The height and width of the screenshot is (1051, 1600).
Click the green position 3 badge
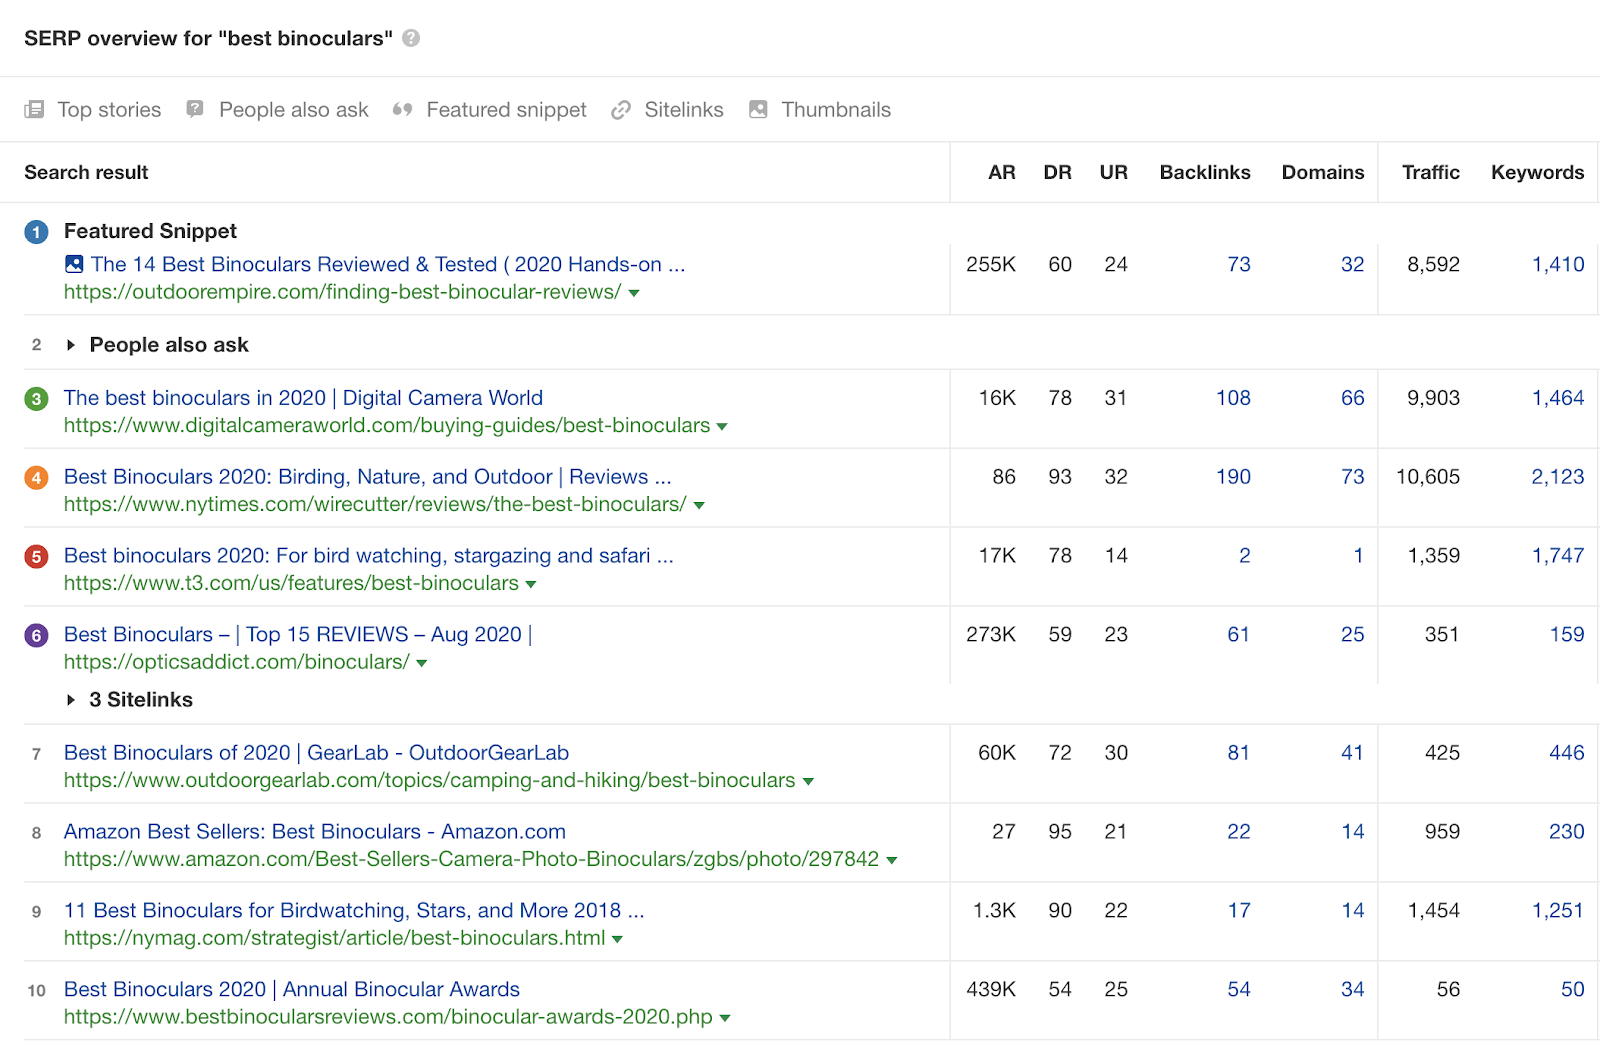pyautogui.click(x=36, y=399)
